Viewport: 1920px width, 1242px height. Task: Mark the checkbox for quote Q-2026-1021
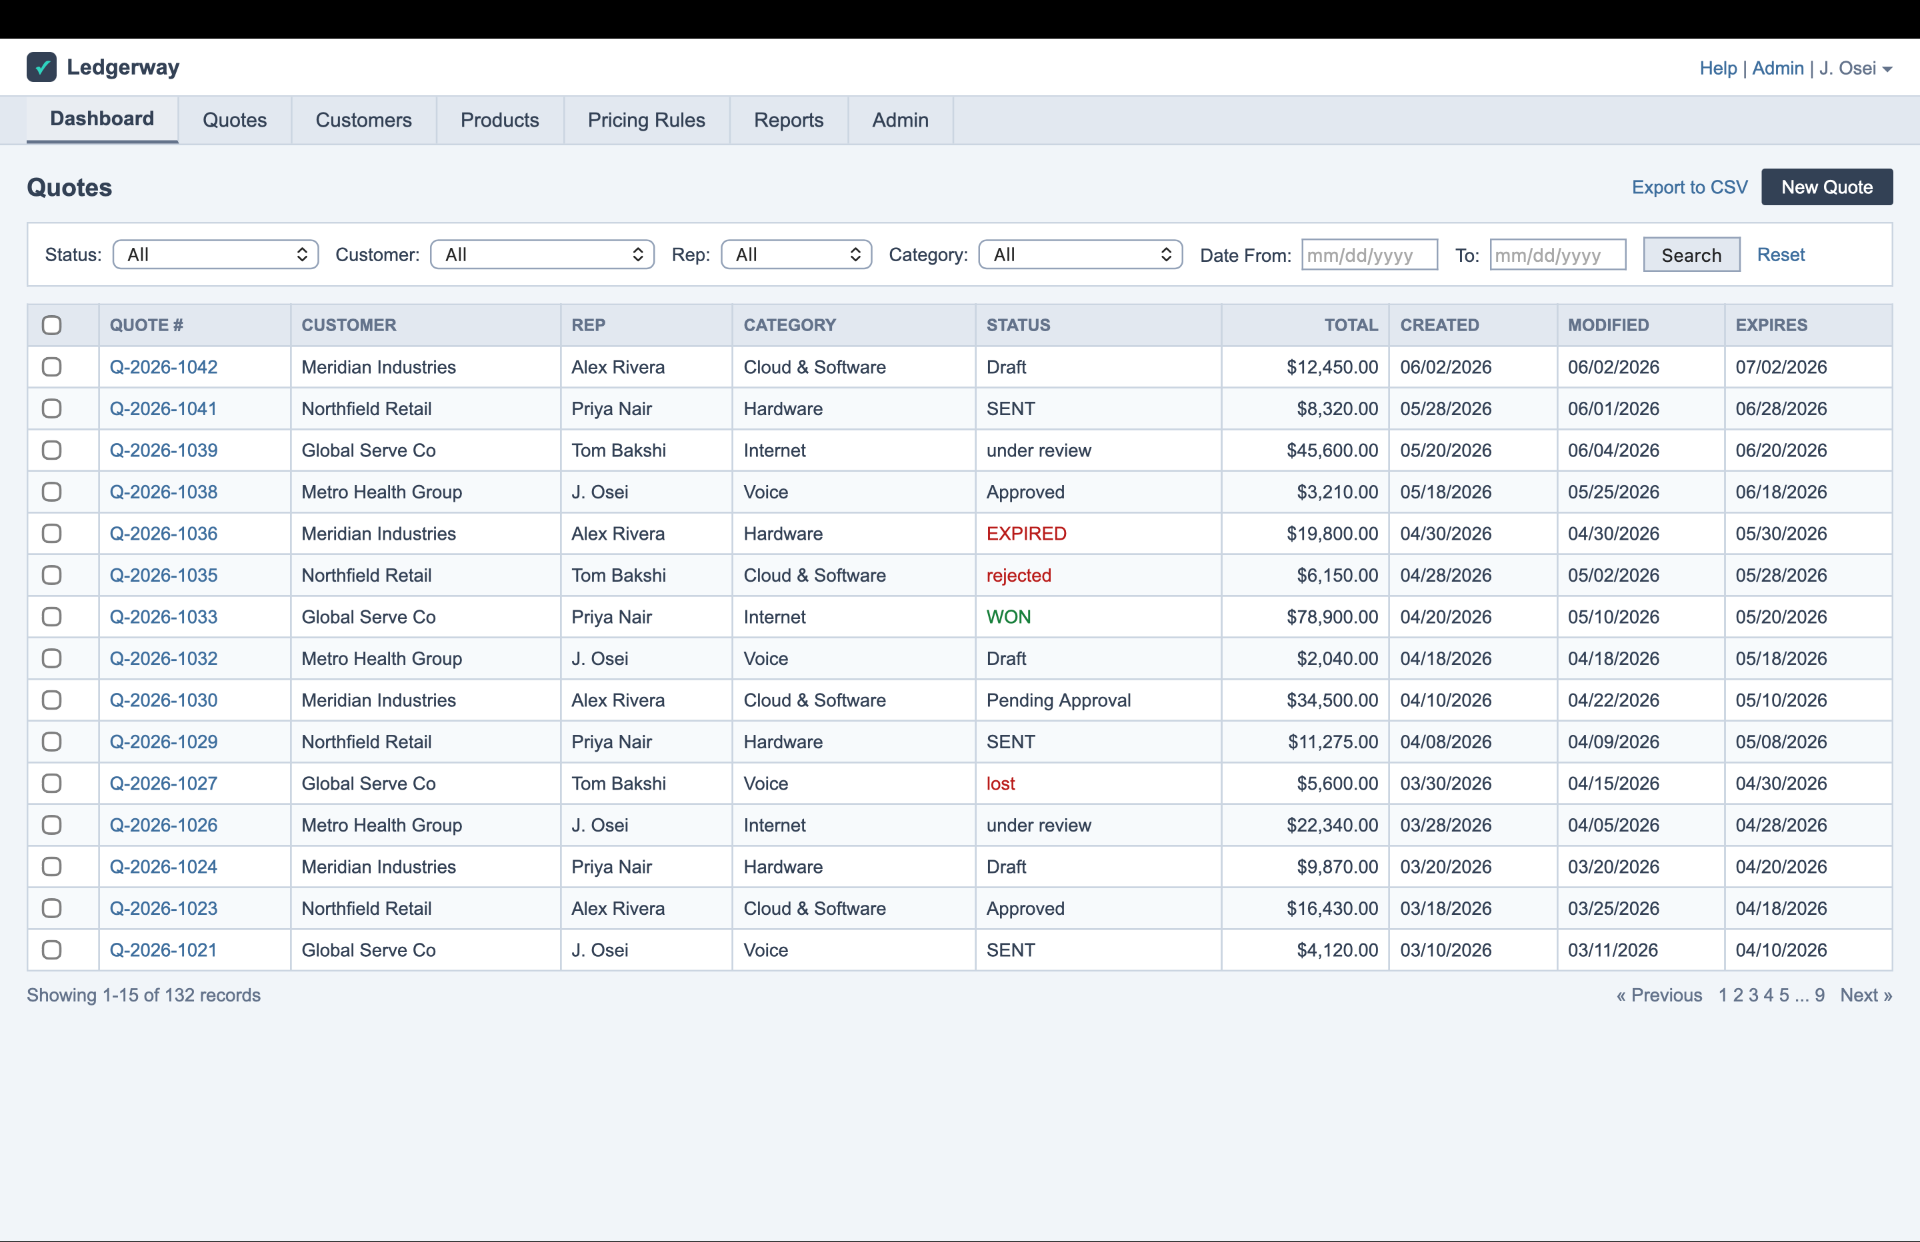52,950
